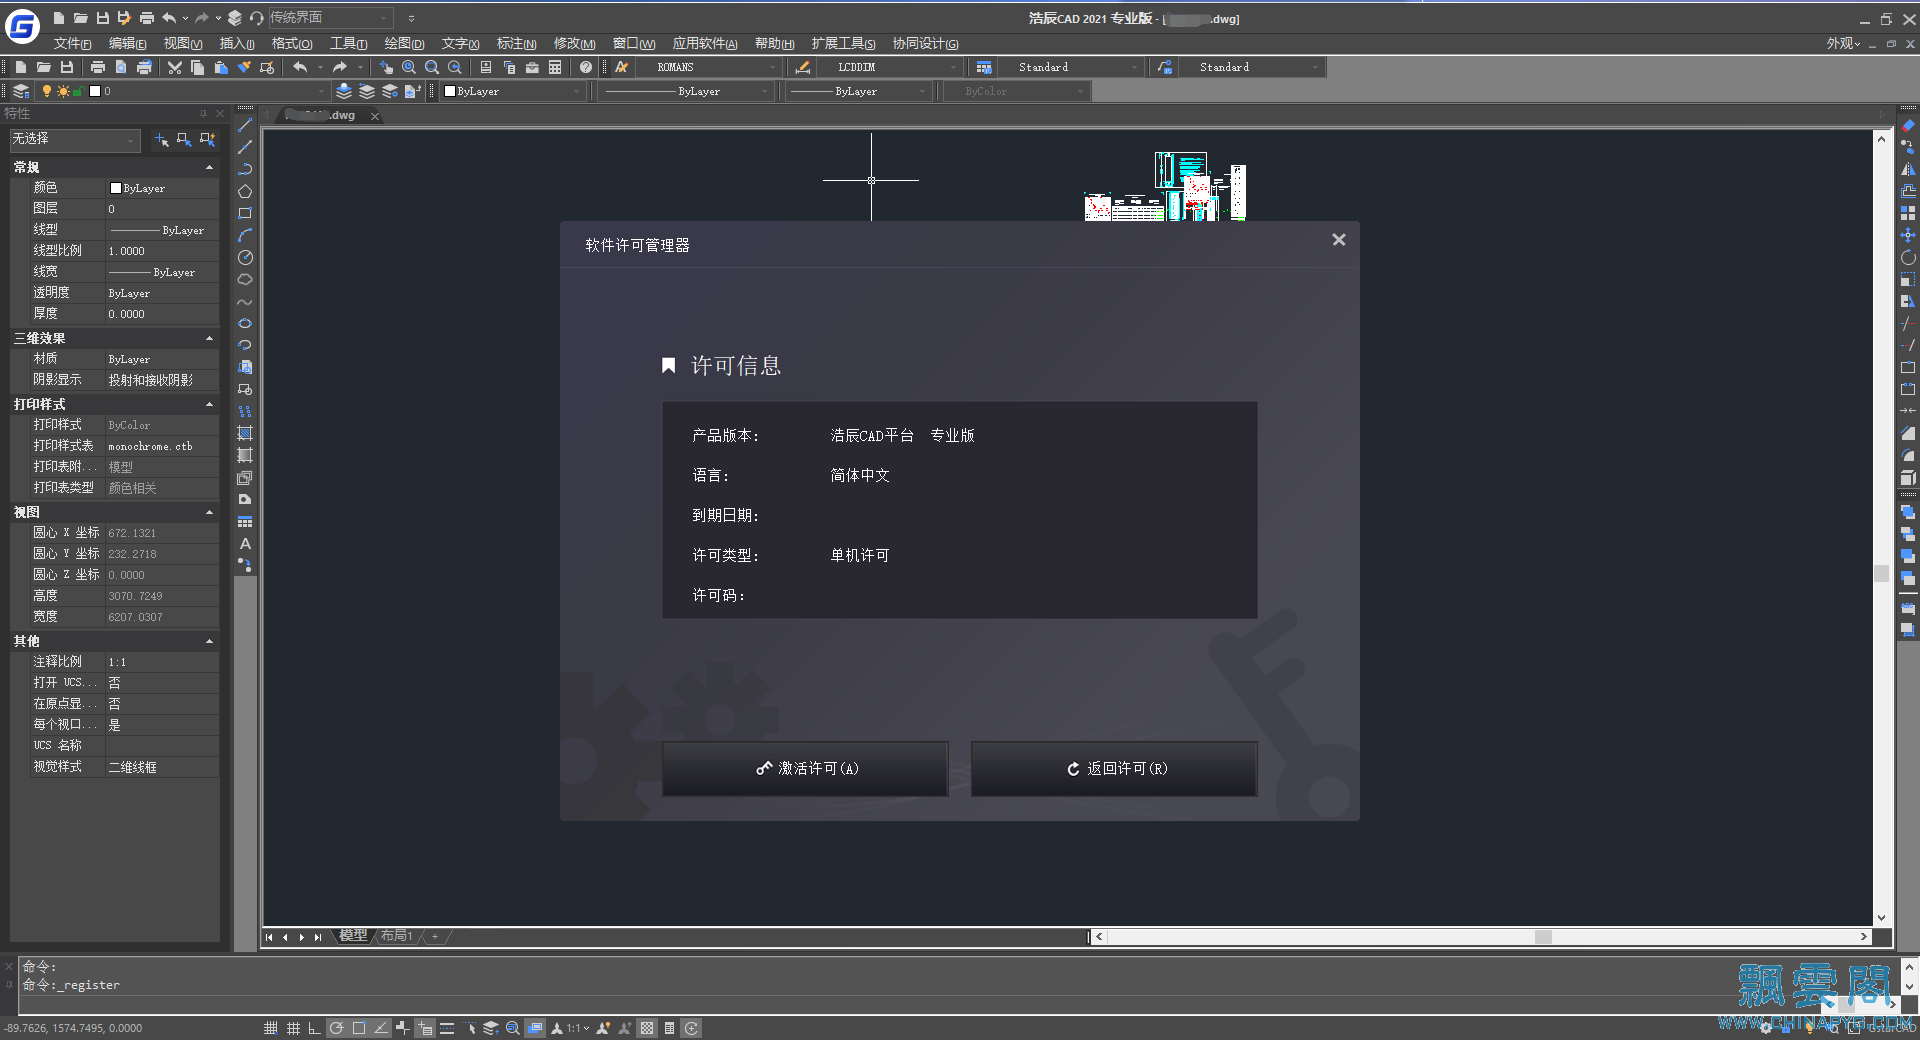
Task: Click the horizontal scrollbar thumb below canvas
Action: pos(1543,937)
